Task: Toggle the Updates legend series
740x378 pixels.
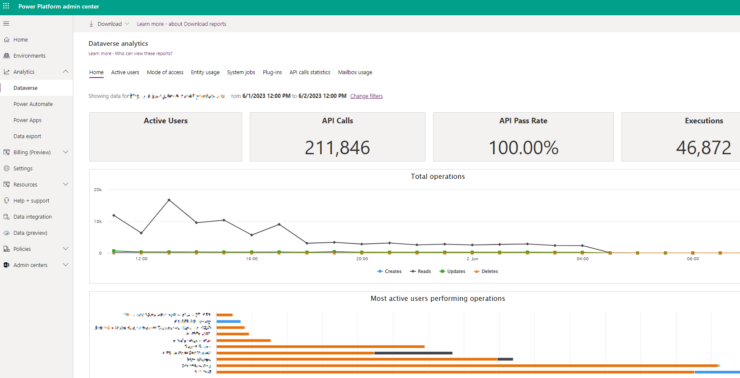Action: (452, 271)
